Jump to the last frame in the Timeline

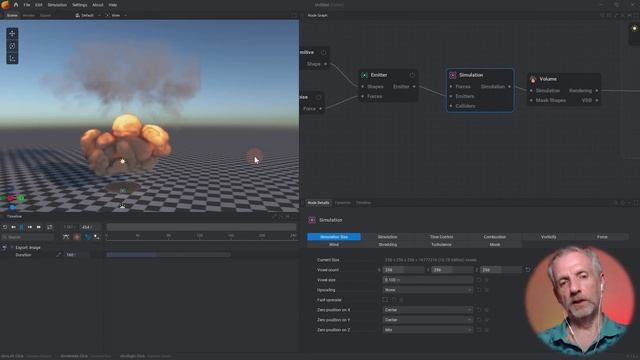point(39,227)
